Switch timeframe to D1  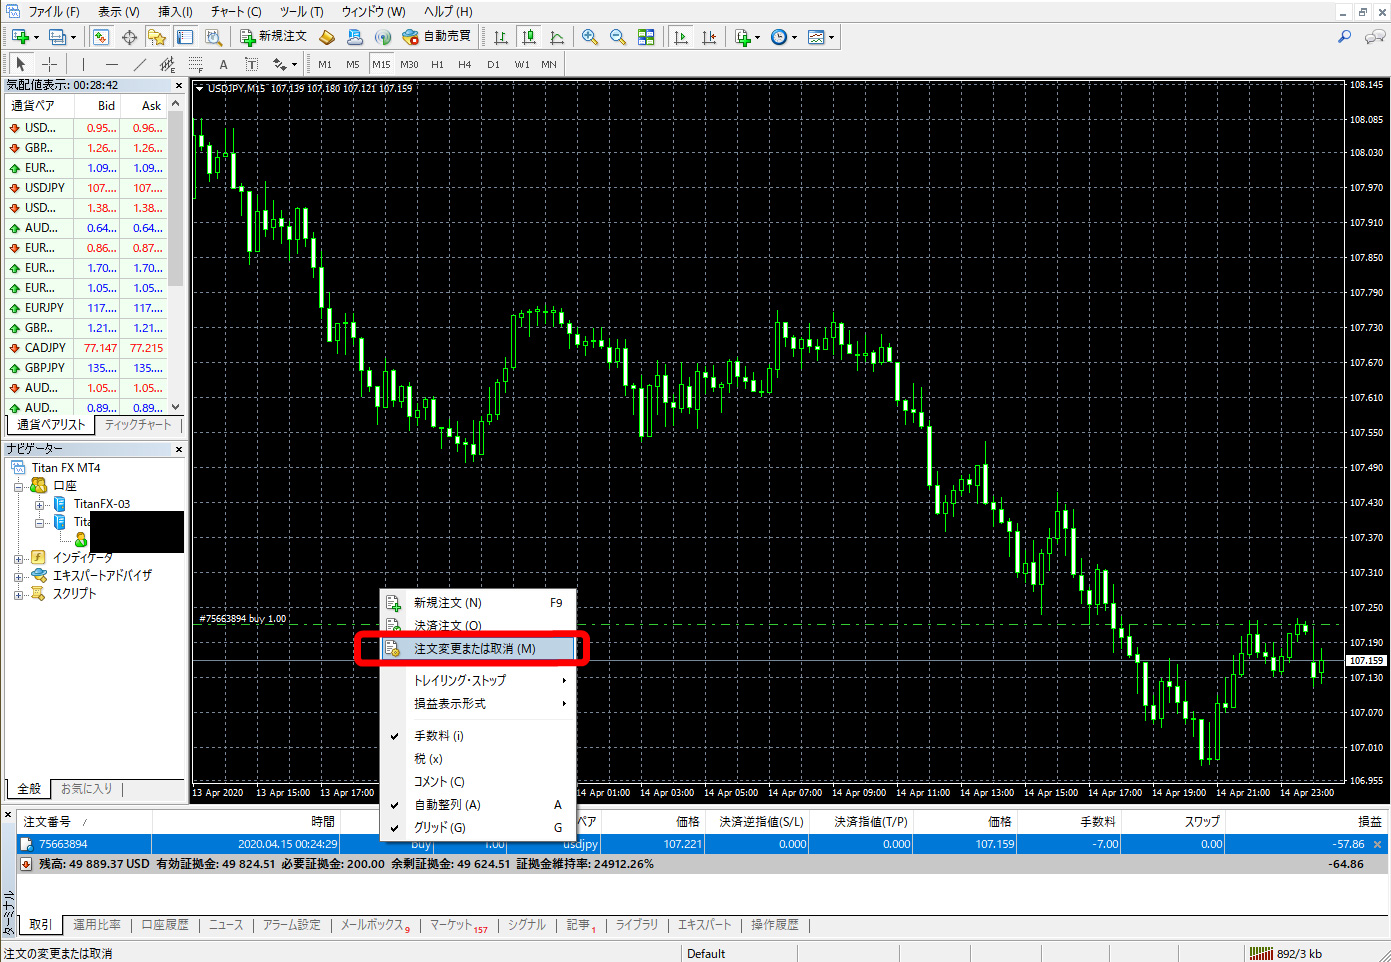[x=493, y=64]
